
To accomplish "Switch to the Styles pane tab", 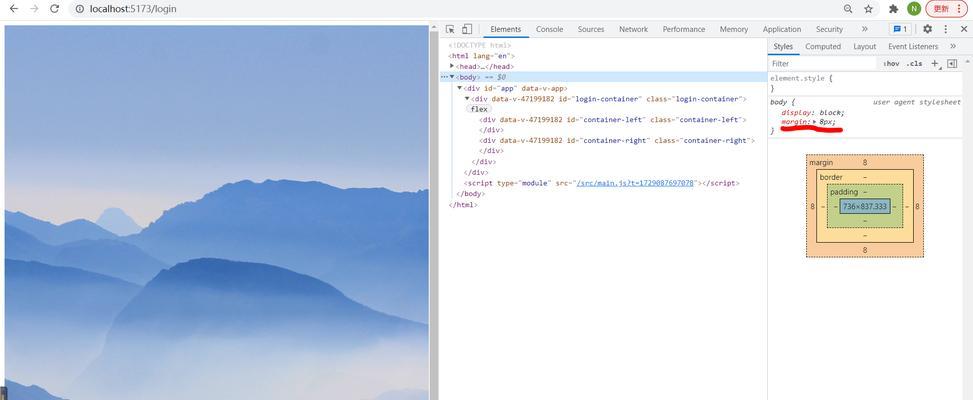I will 783,47.
